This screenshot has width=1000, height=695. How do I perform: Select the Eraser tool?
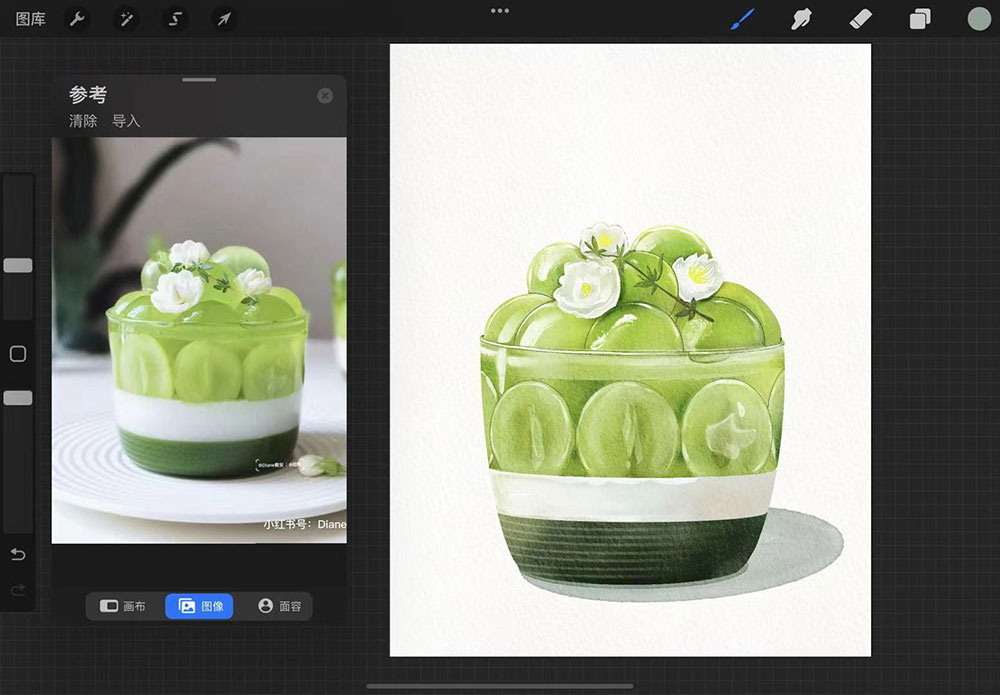(x=860, y=19)
